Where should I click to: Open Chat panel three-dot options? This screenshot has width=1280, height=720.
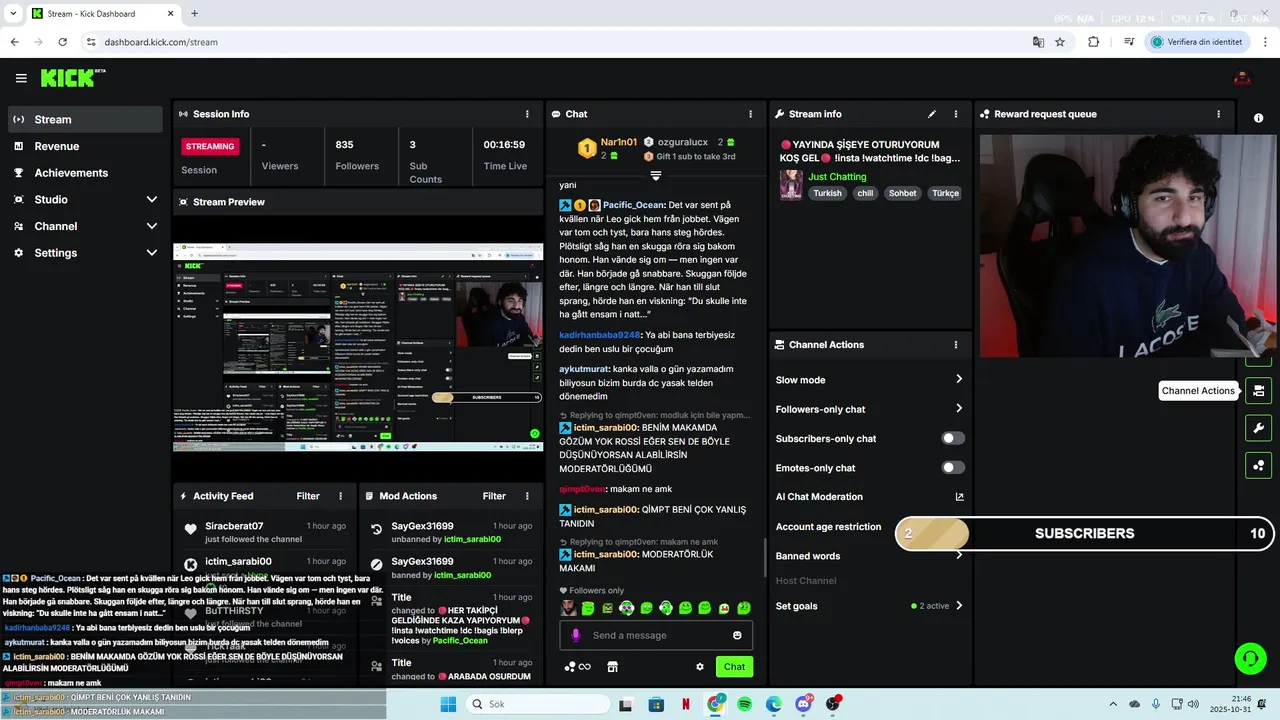(751, 114)
